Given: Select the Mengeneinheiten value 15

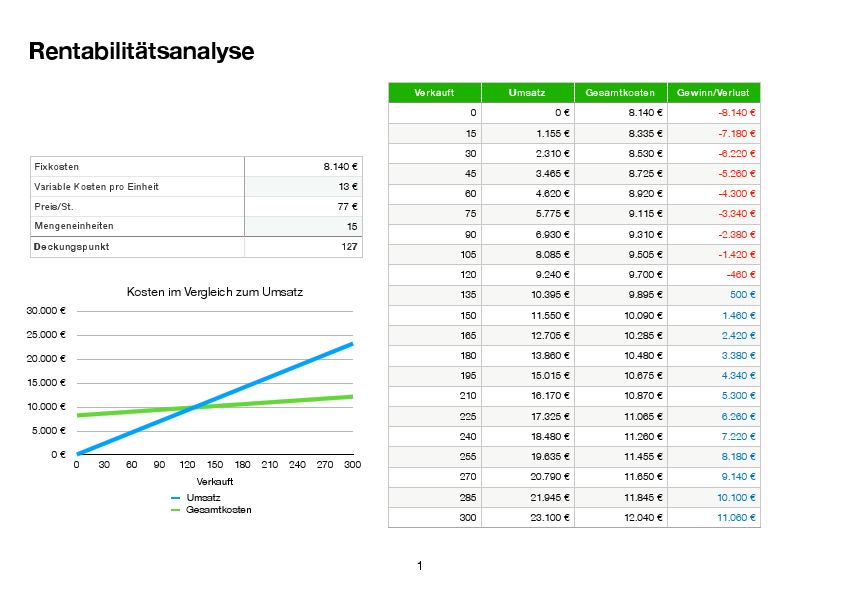Looking at the screenshot, I should click(303, 226).
